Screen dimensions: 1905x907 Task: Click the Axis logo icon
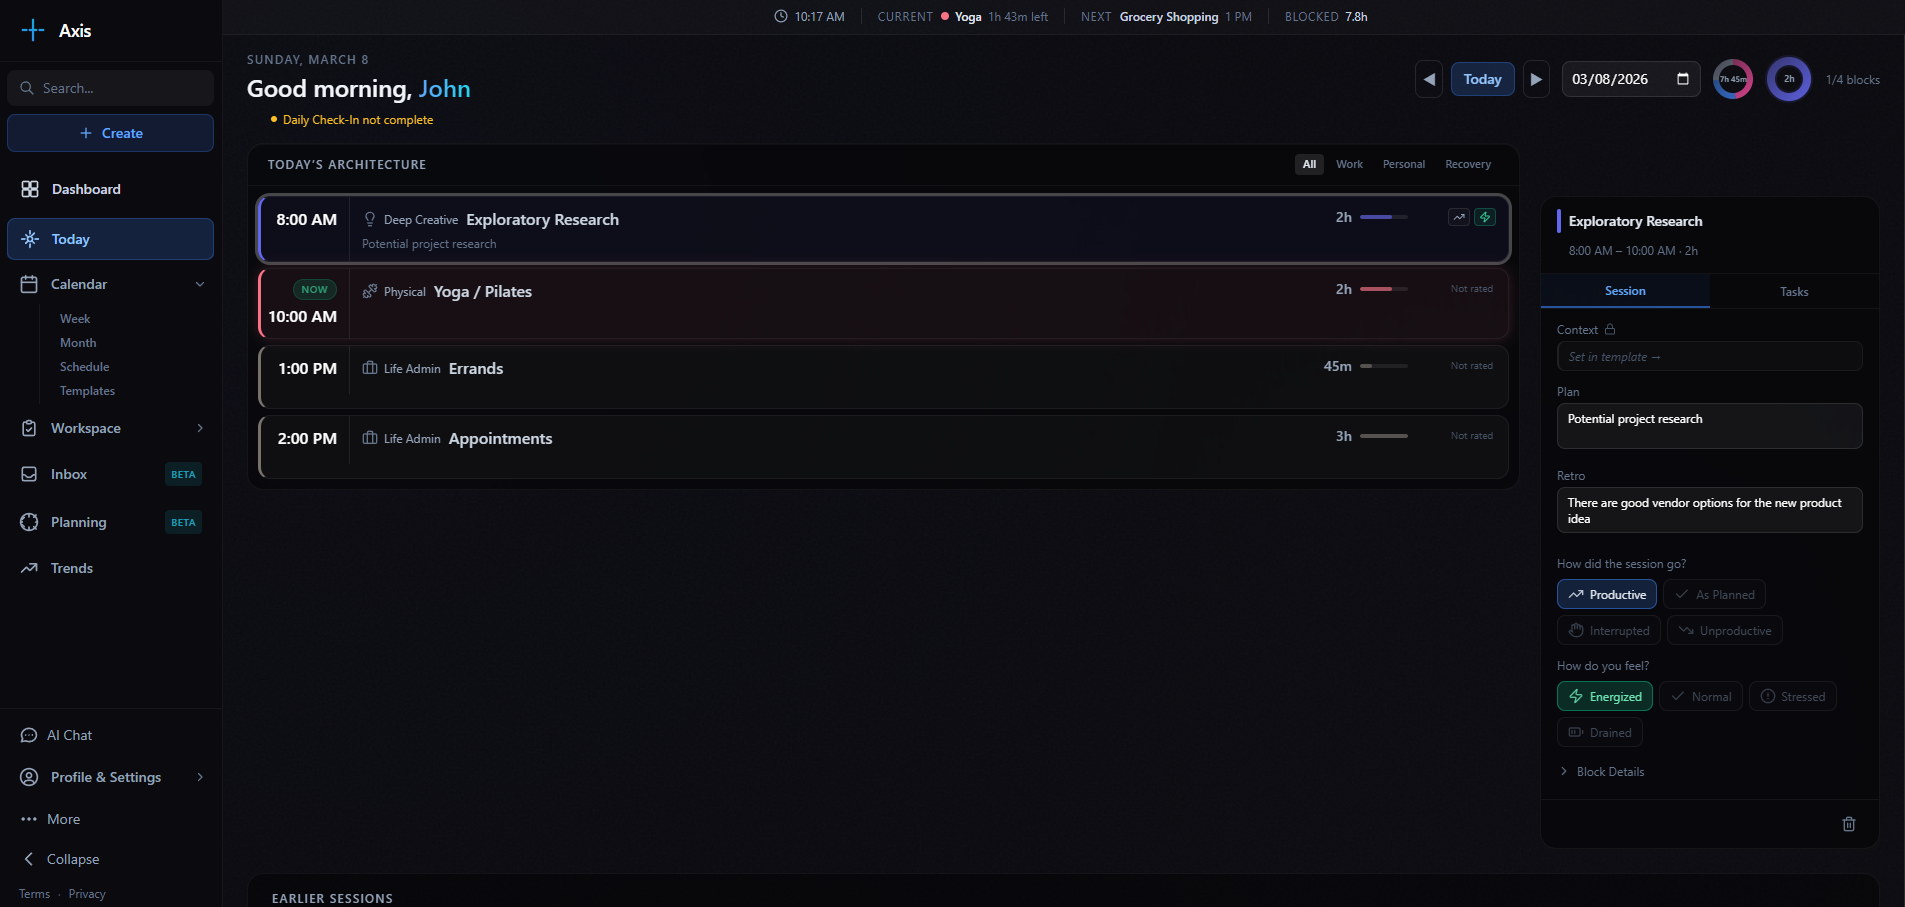coord(33,31)
